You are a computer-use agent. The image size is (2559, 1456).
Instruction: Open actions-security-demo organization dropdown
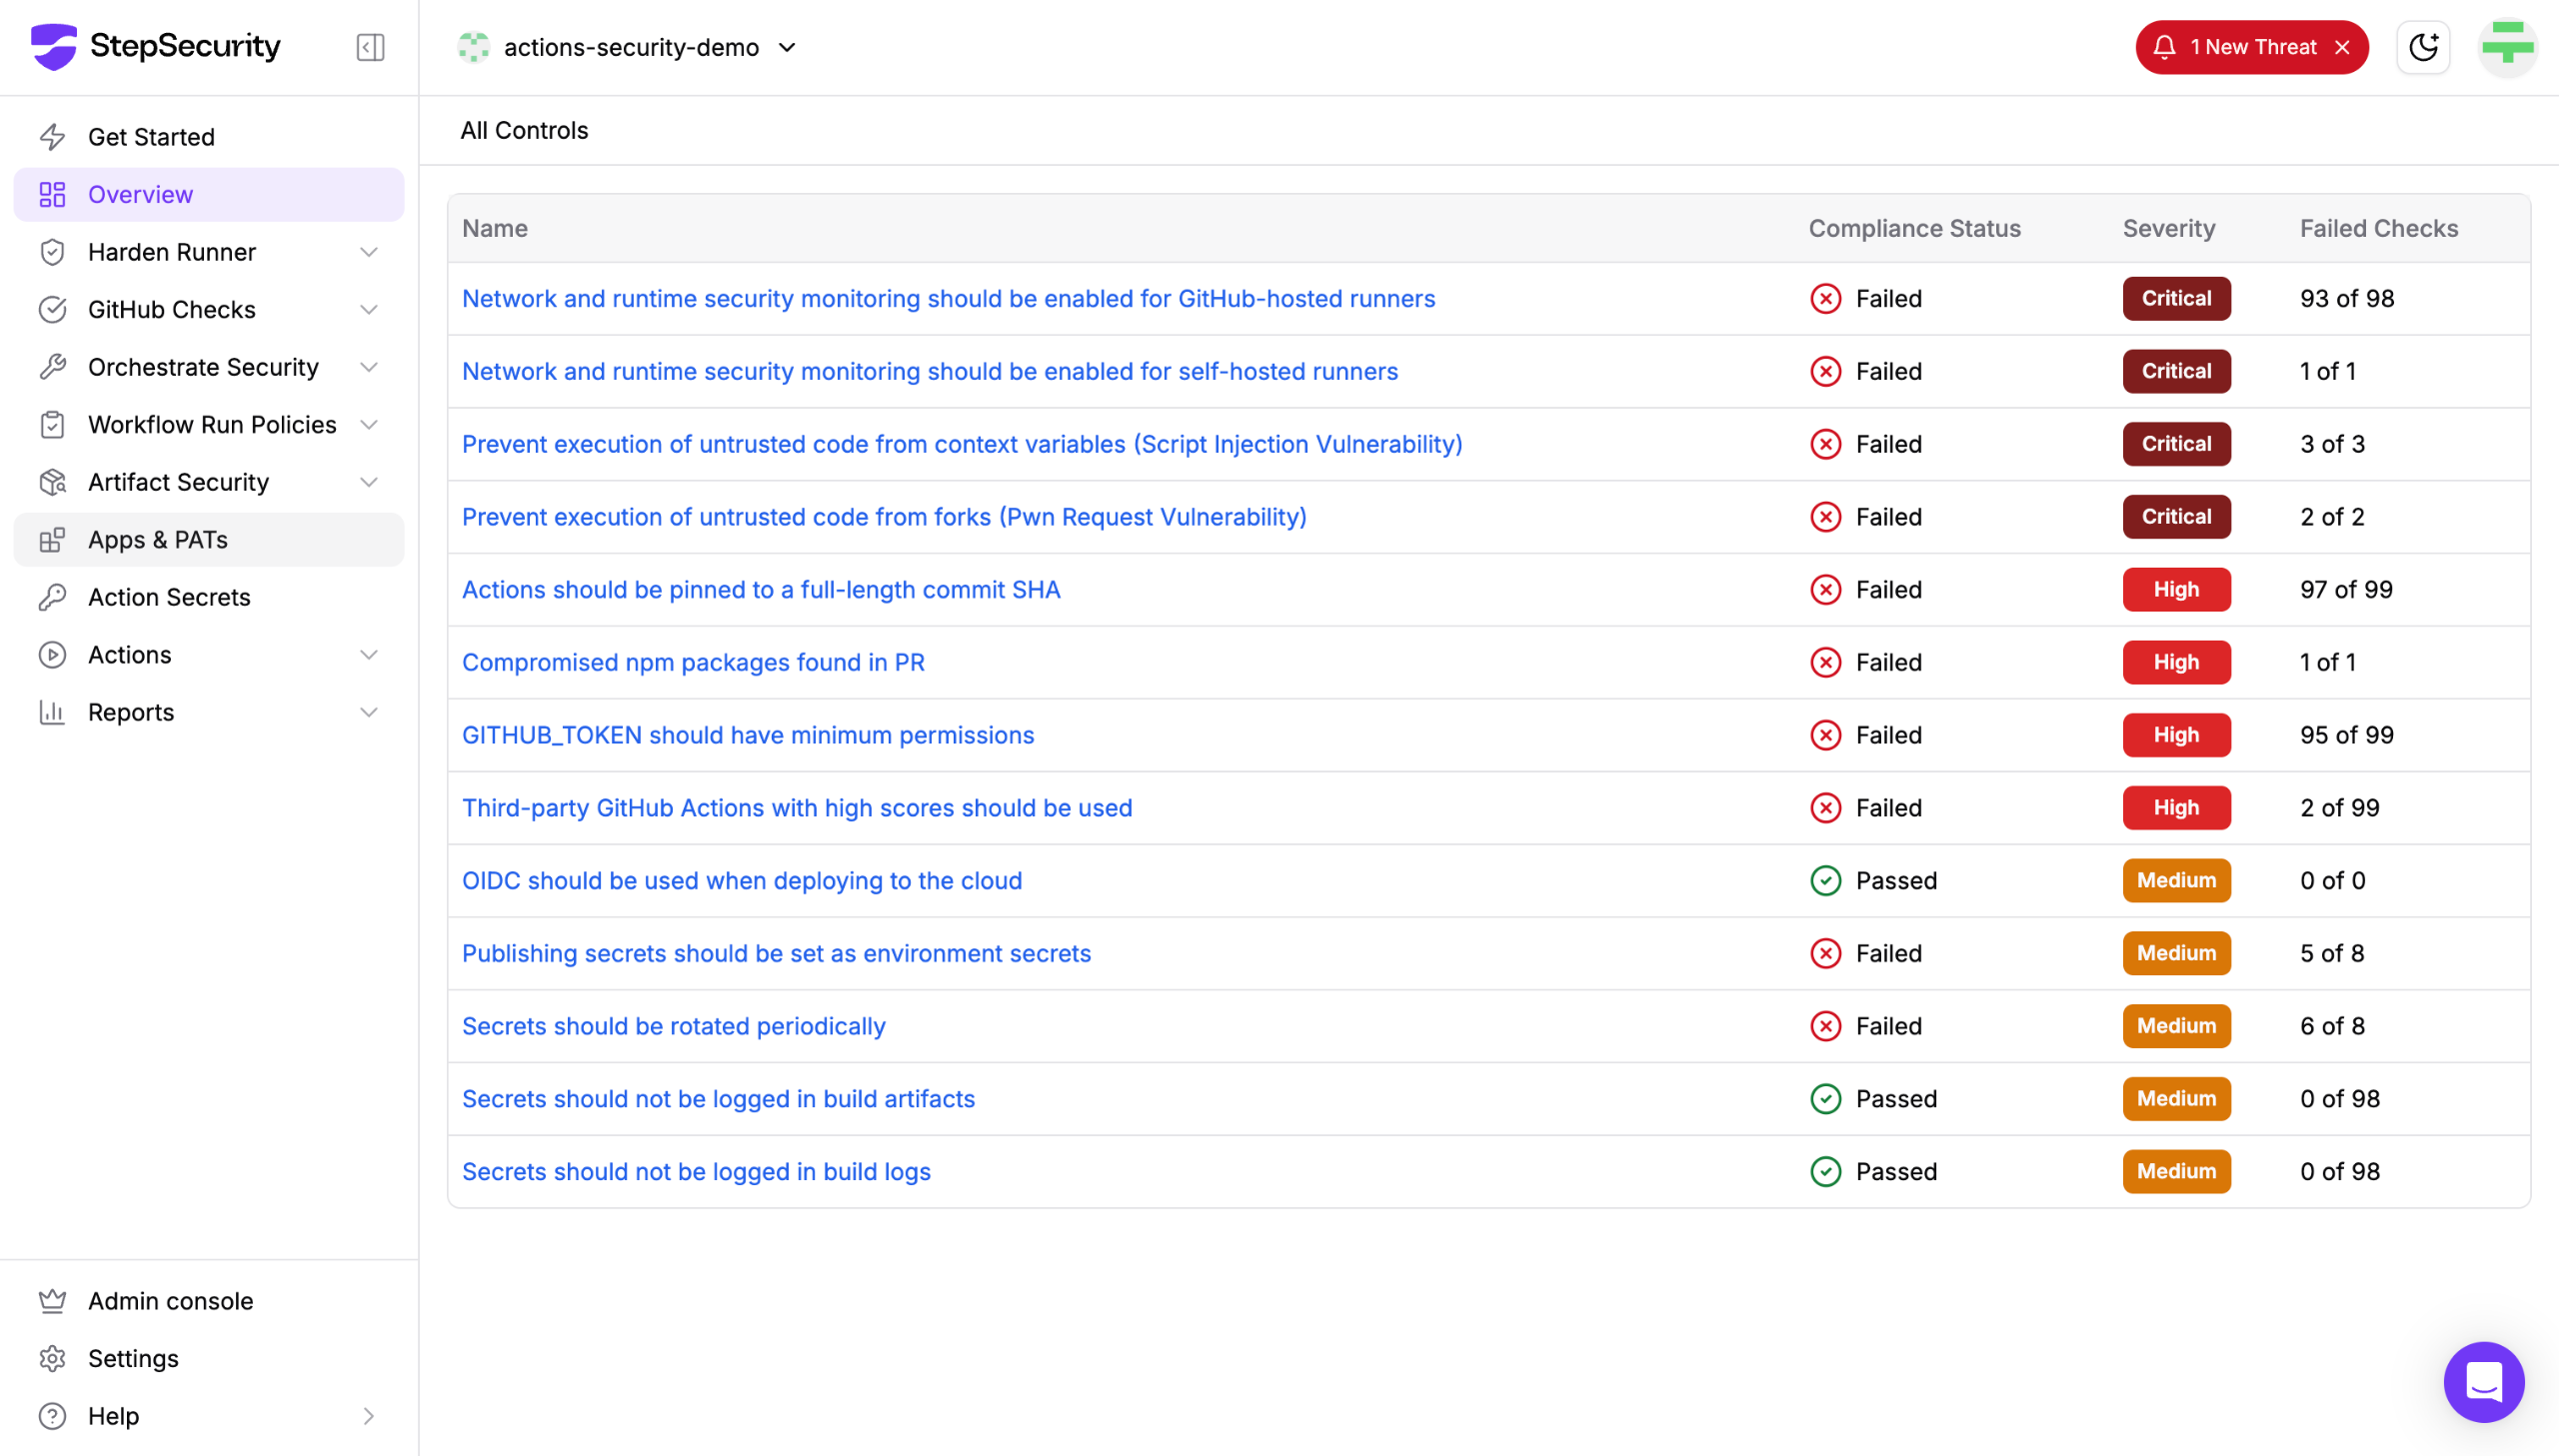[x=787, y=47]
